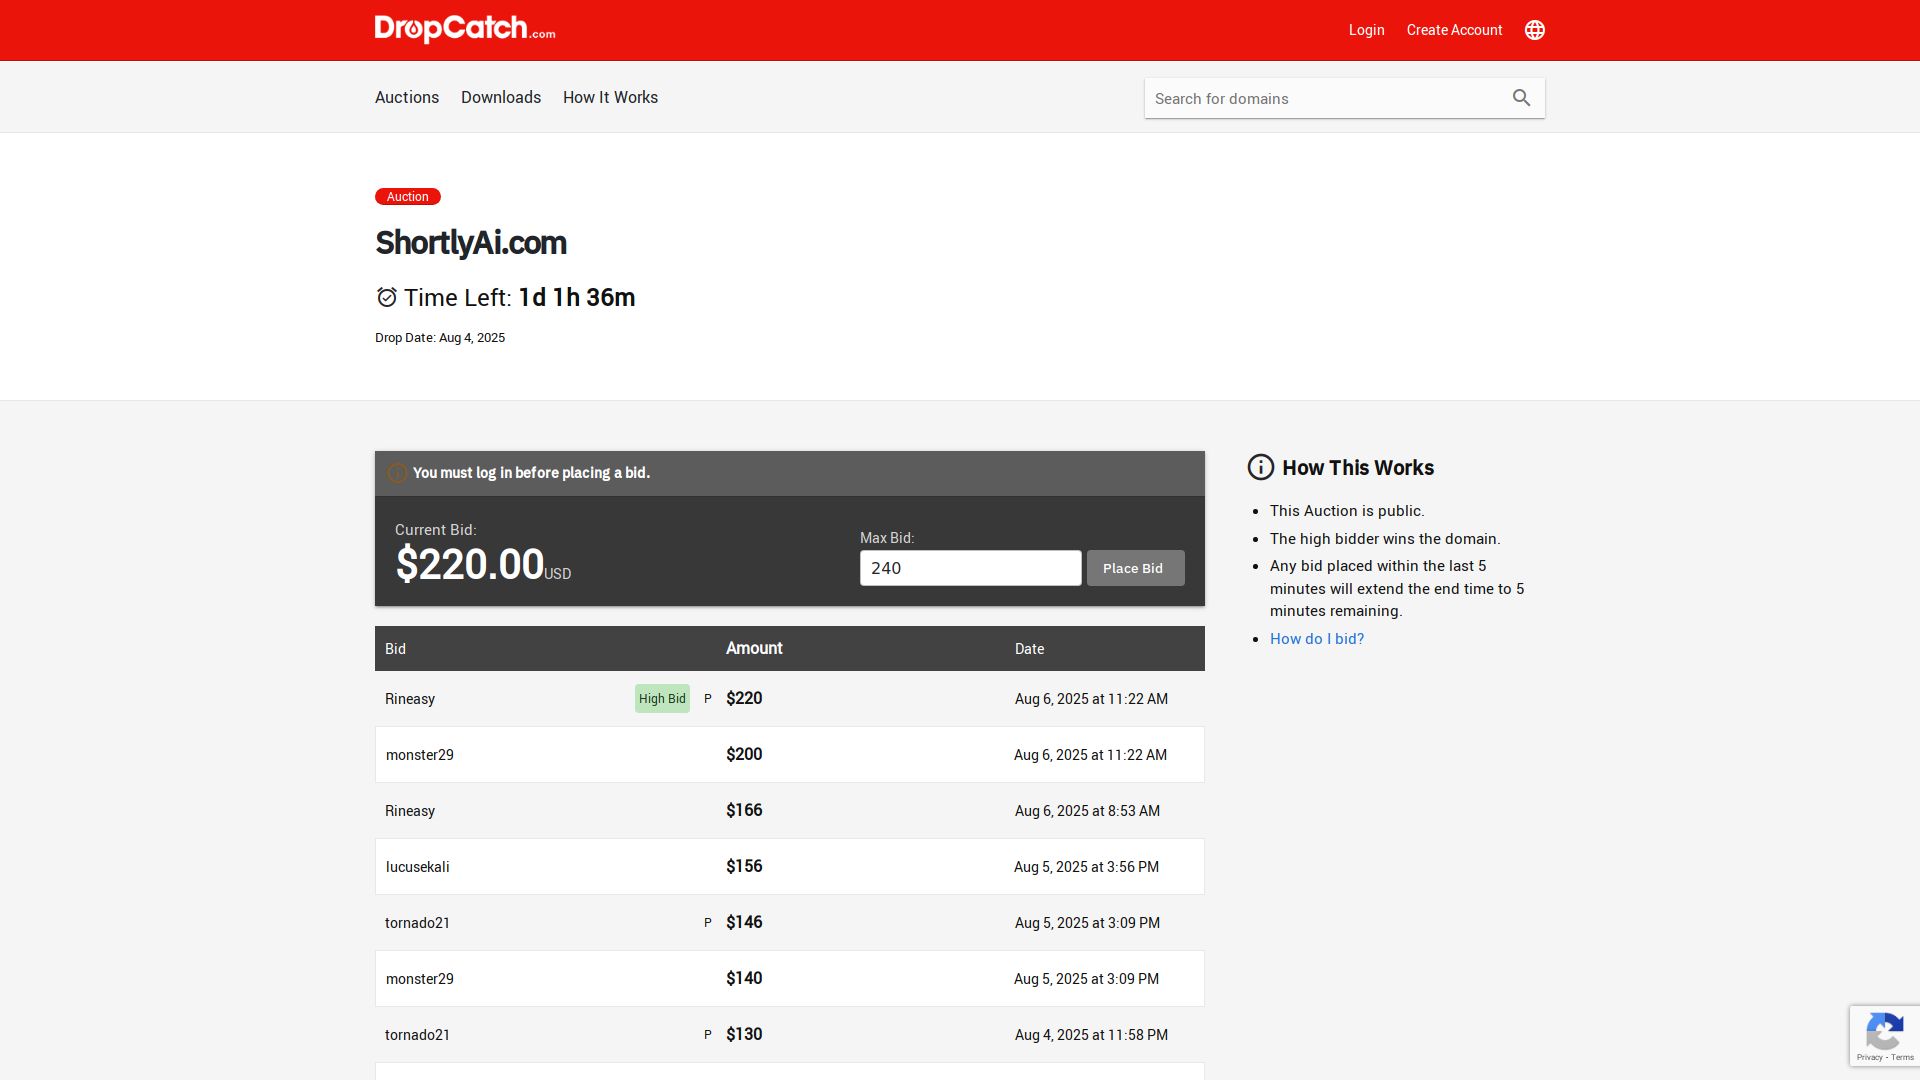
Task: Click the search magnifier icon
Action: click(x=1521, y=98)
